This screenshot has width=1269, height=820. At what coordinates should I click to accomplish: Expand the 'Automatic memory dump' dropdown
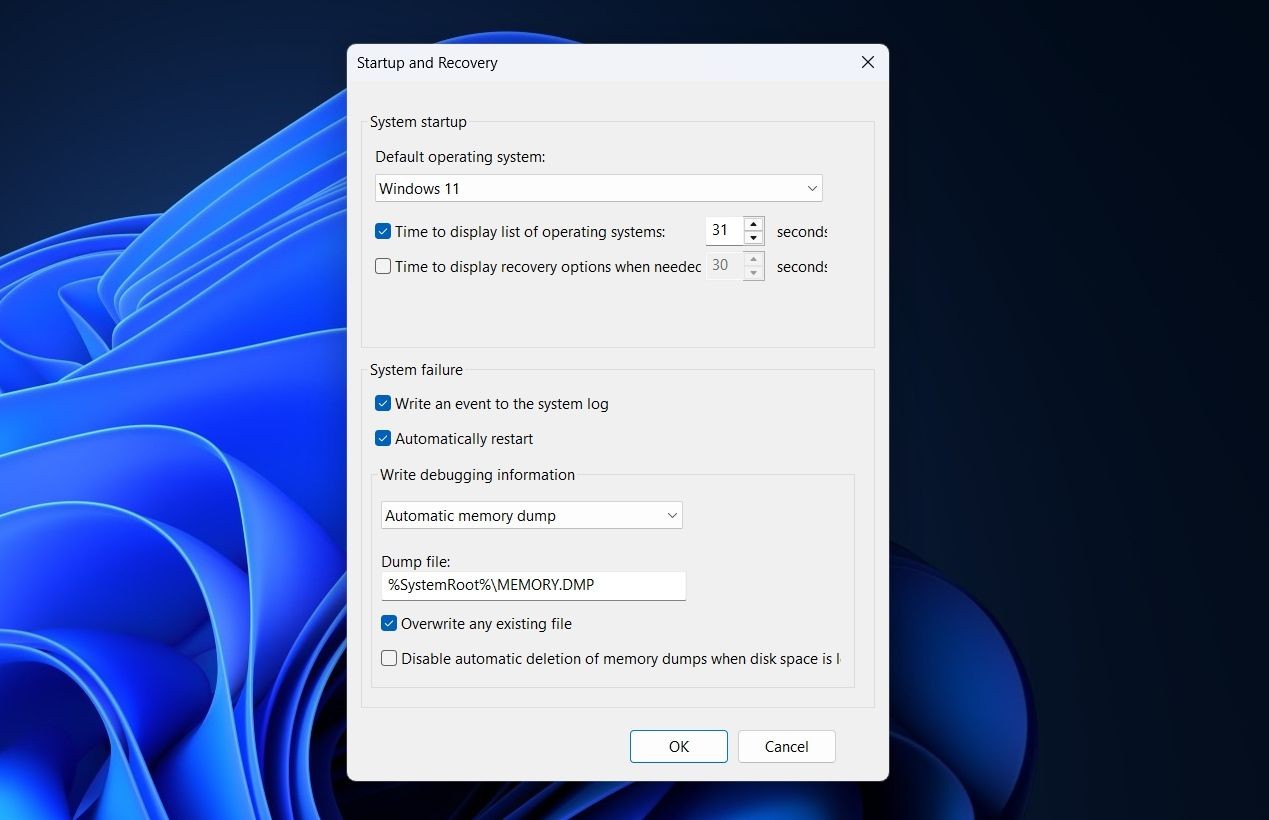(532, 515)
